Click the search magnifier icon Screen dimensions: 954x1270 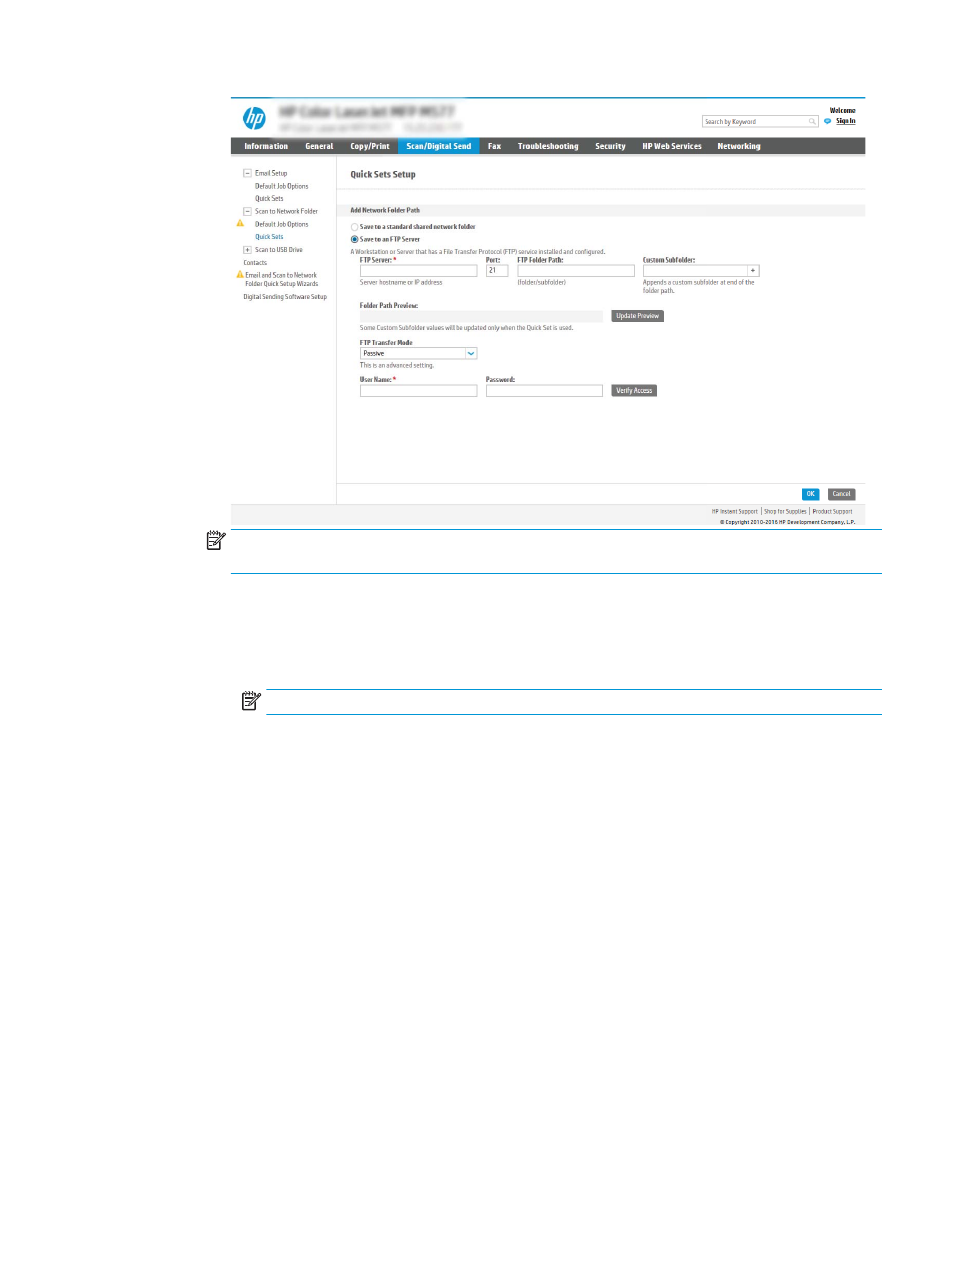812,122
